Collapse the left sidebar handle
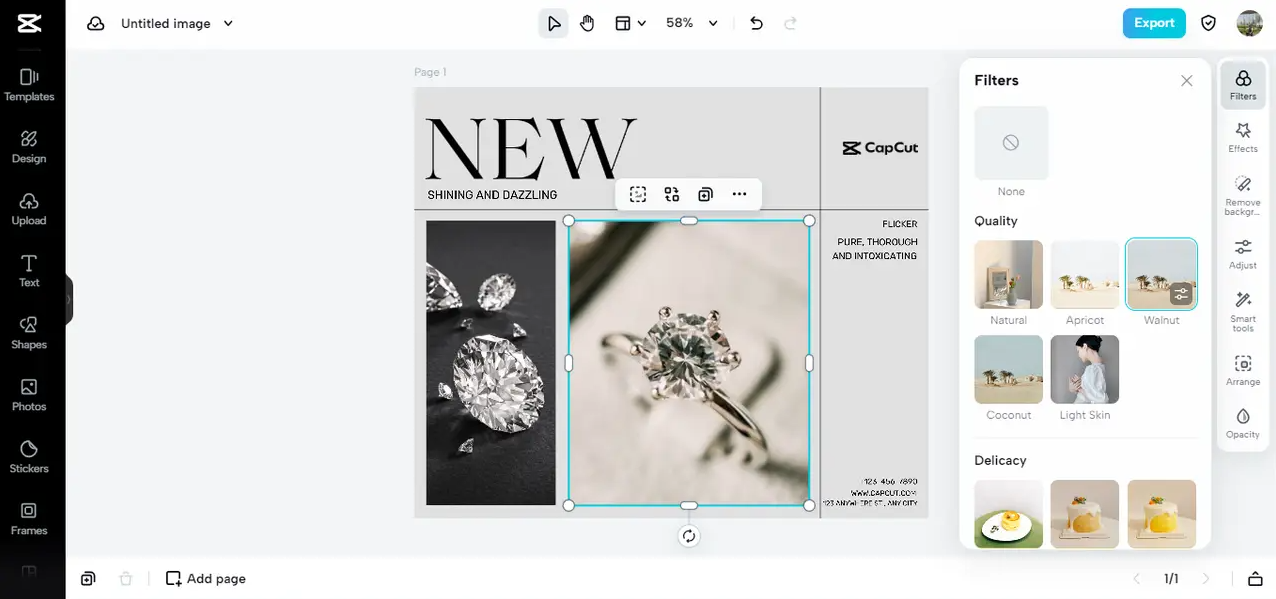 (69, 299)
